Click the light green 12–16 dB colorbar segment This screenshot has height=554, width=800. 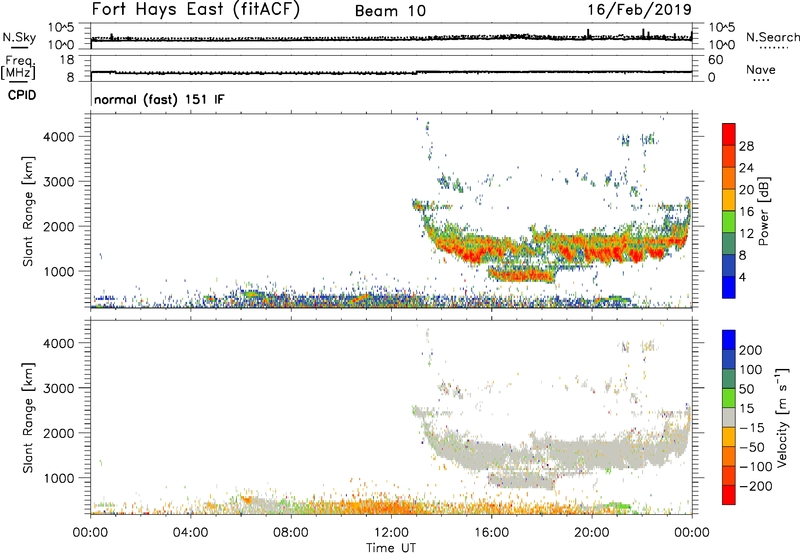coord(729,221)
